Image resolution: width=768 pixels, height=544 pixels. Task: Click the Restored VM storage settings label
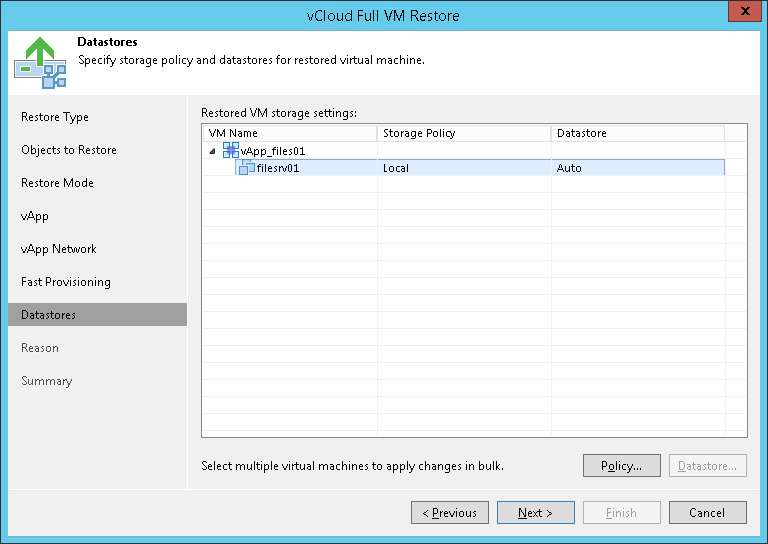279,113
